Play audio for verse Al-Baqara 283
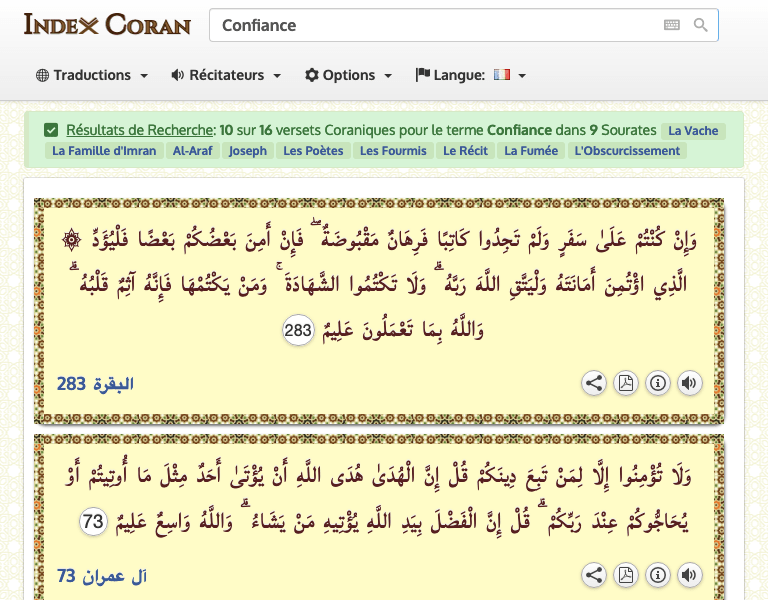The height and width of the screenshot is (600, 768). (688, 383)
